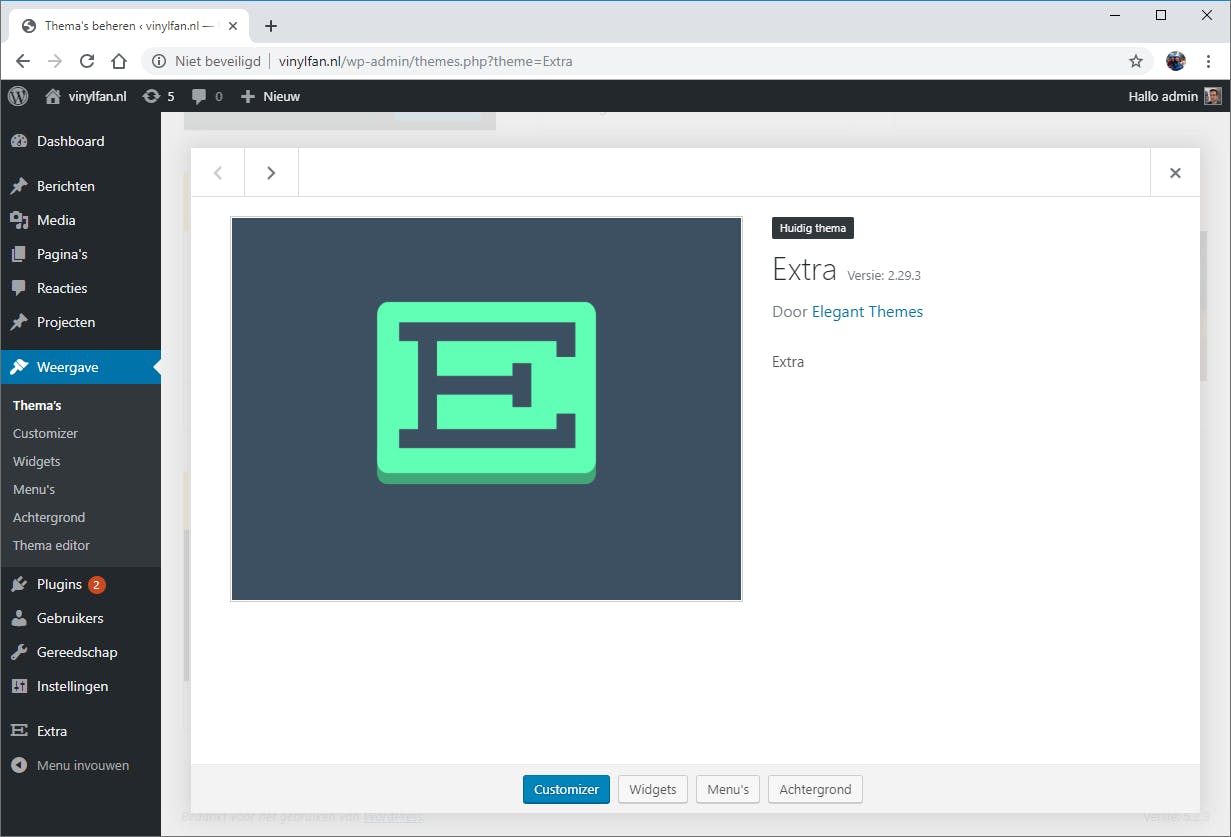The height and width of the screenshot is (837, 1231).
Task: View site info for Niet beveiligd
Action: click(206, 61)
